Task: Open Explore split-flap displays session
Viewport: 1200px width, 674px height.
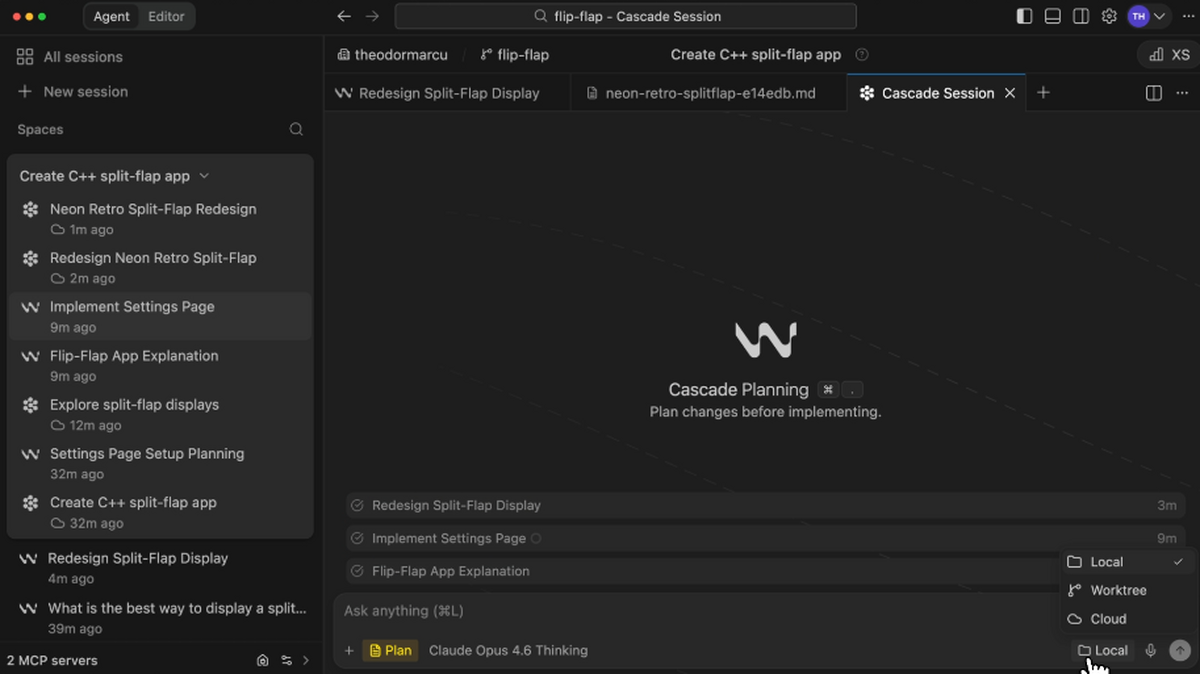Action: coord(160,414)
